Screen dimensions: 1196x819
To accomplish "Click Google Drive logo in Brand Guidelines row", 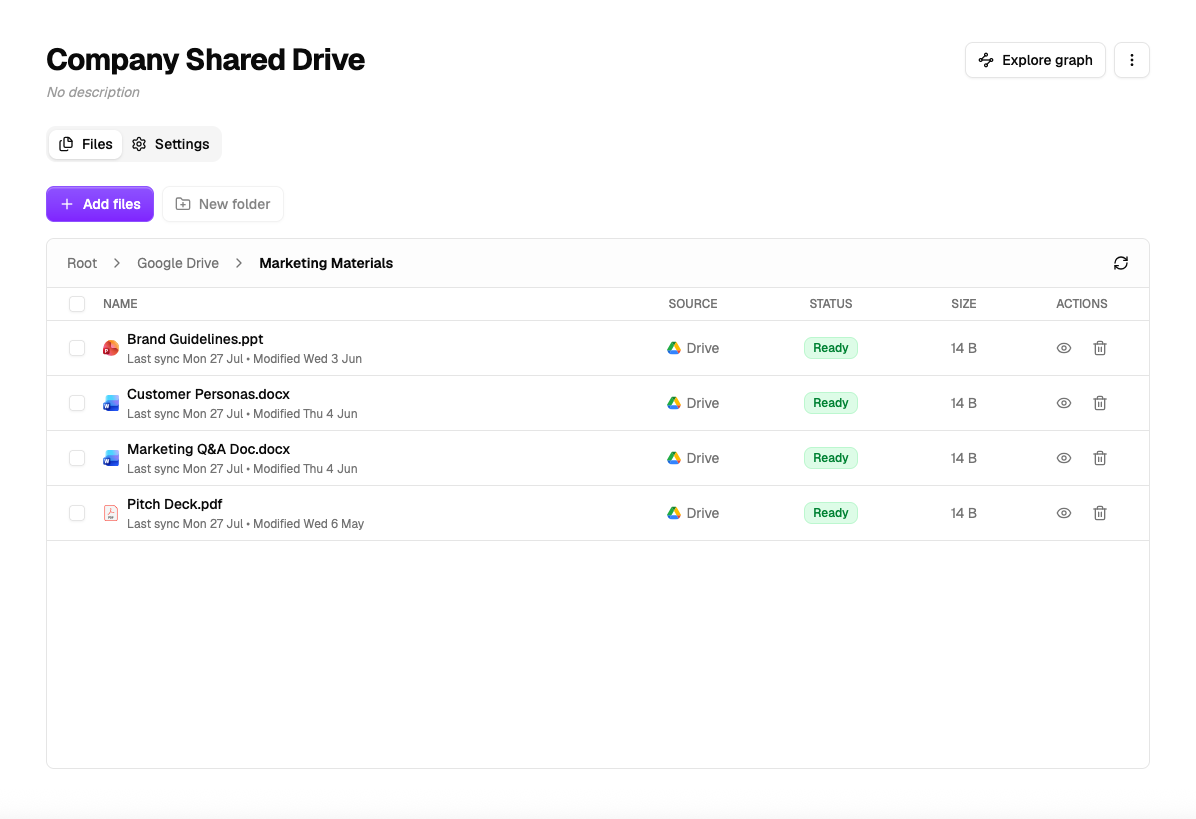I will 674,348.
